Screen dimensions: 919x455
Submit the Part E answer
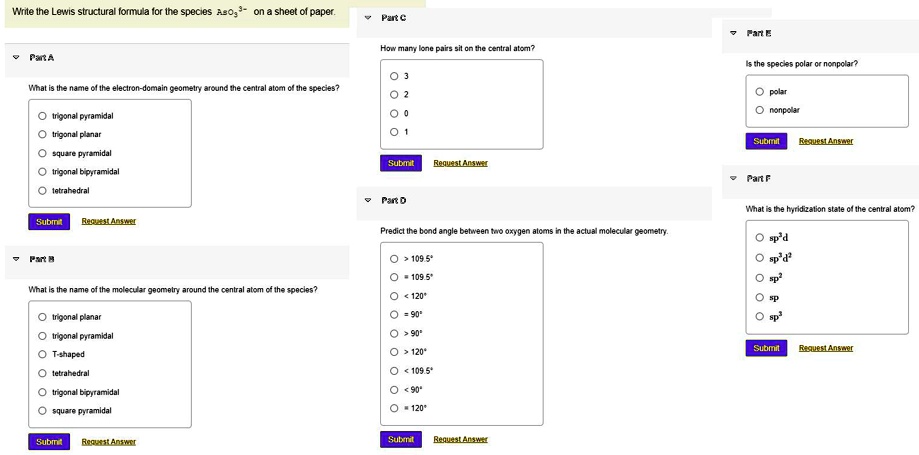point(766,141)
